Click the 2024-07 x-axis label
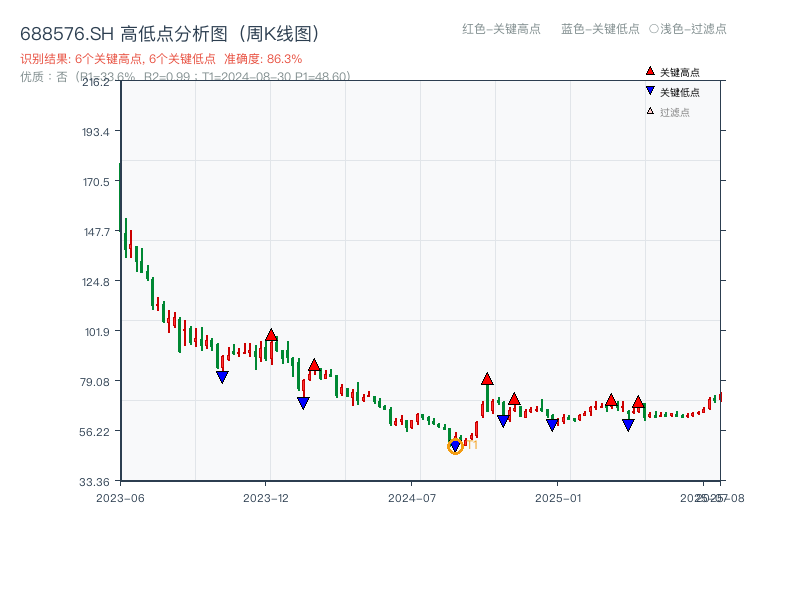Screen dimensions: 800x600 [x=412, y=498]
